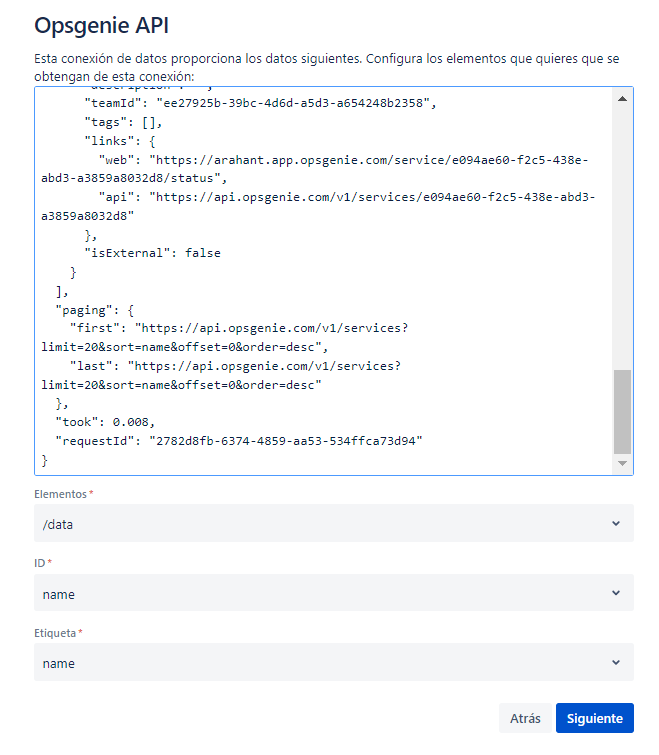The width and height of the screenshot is (659, 755).
Task: Click the JSON box scrollbar up arrow
Action: pyautogui.click(x=622, y=99)
